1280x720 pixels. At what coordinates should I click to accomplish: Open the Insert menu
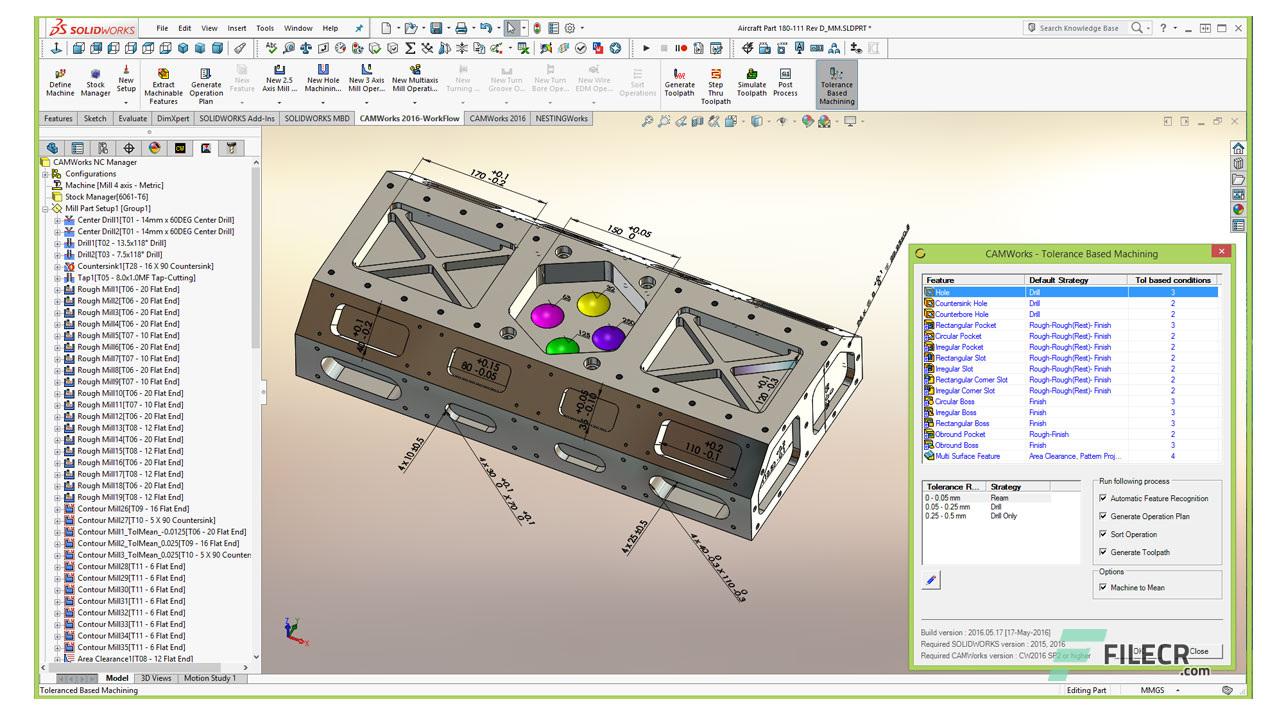(x=236, y=28)
